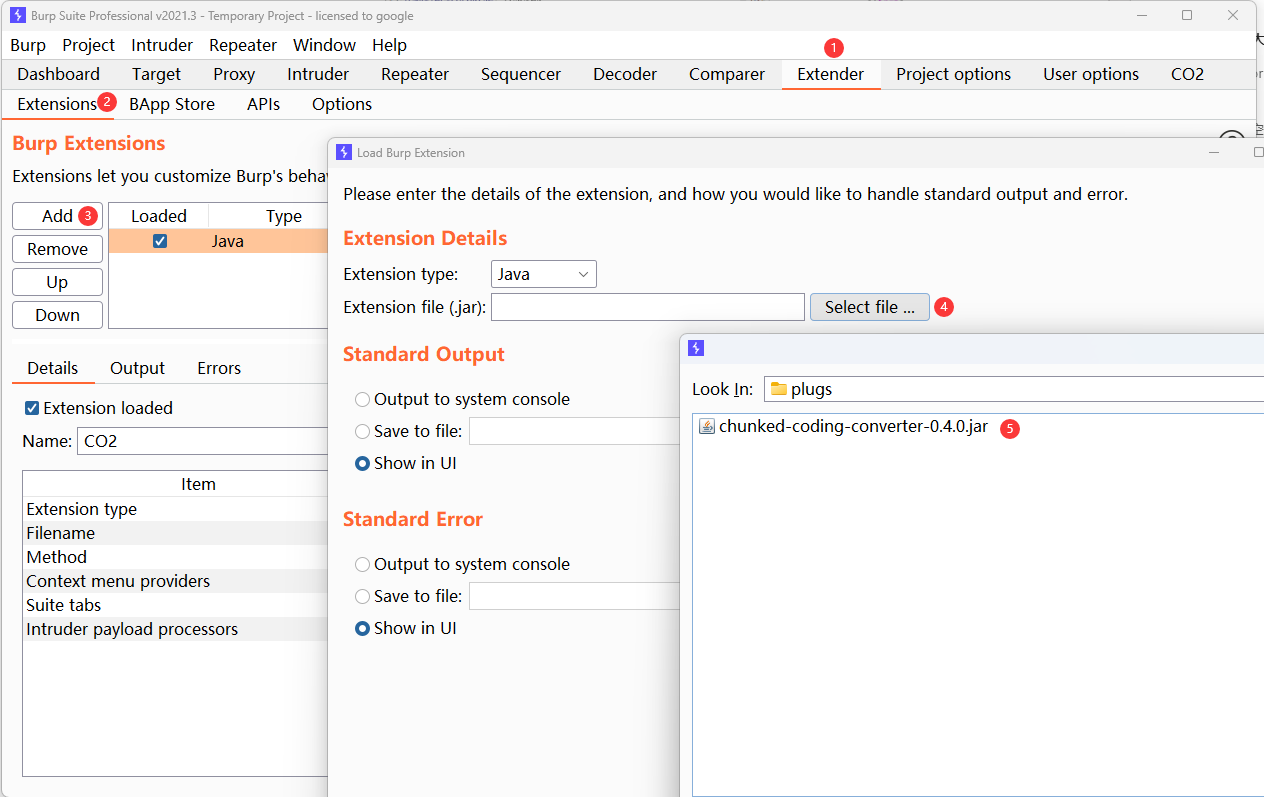The height and width of the screenshot is (797, 1264).
Task: Switch to the BApp Store tab
Action: [x=172, y=104]
